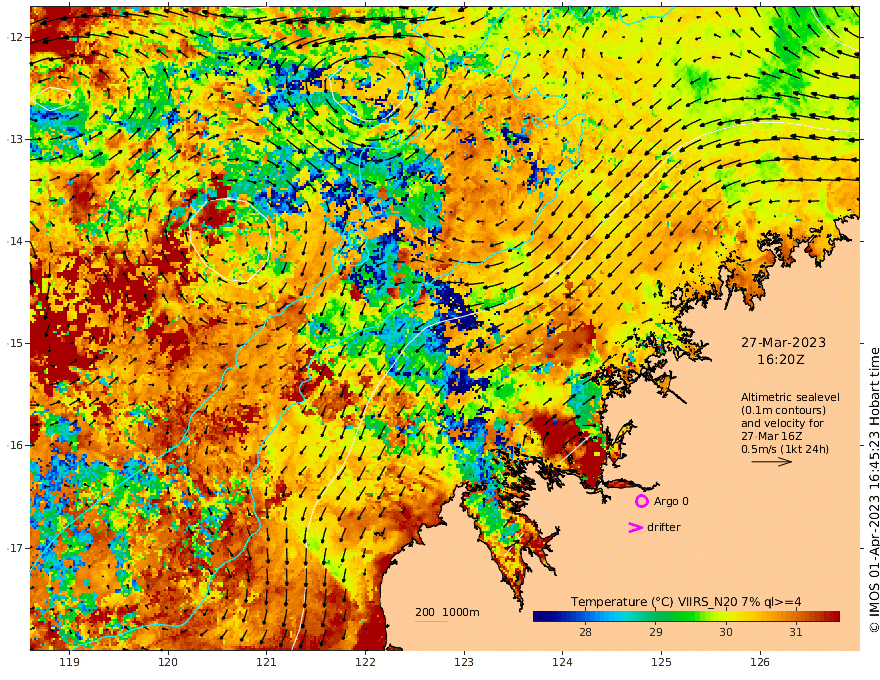
Task: Click latitude axis label -16
Action: 15,445
